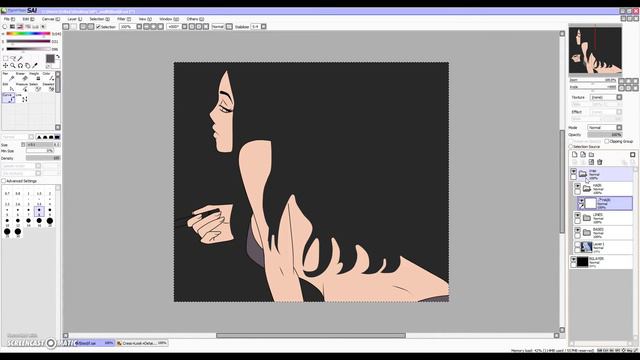The width and height of the screenshot is (640, 360).
Task: Select the Magic Wand tool
Action: pos(20,58)
